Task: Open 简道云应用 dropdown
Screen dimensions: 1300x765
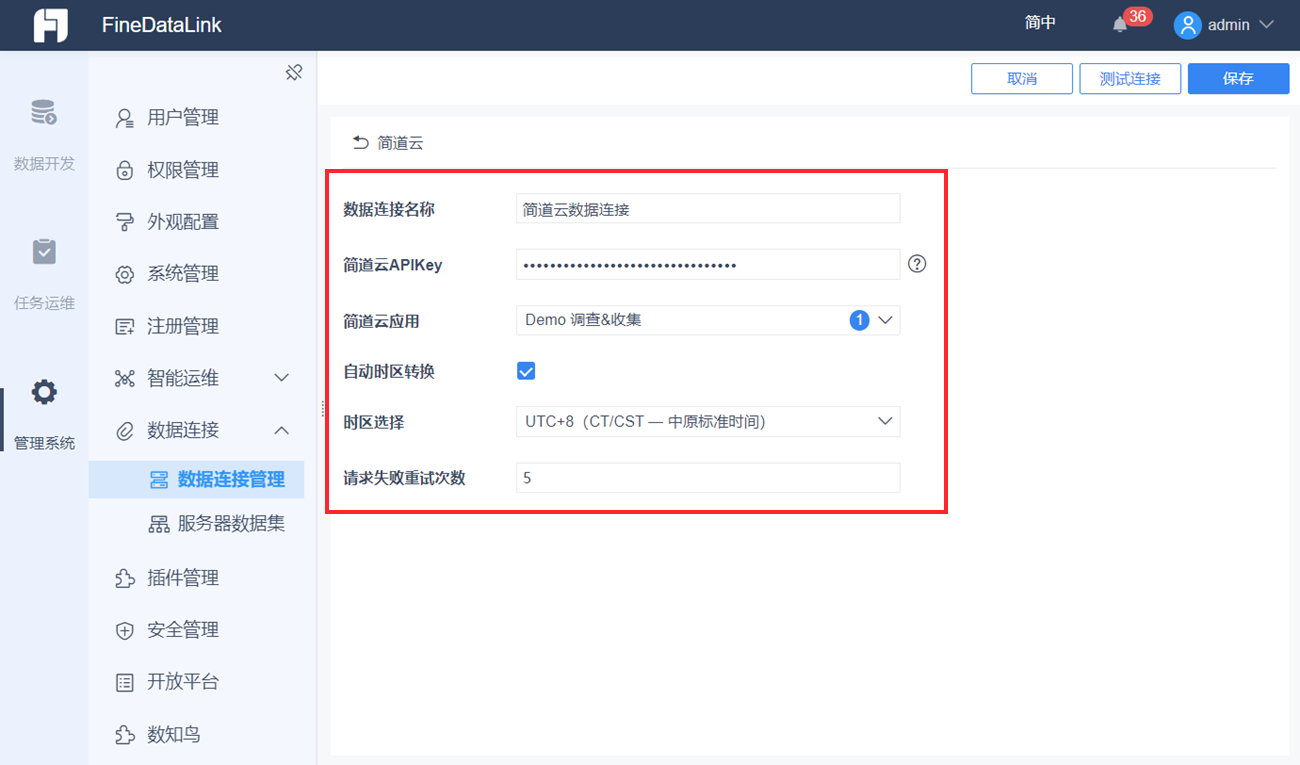Action: [708, 320]
